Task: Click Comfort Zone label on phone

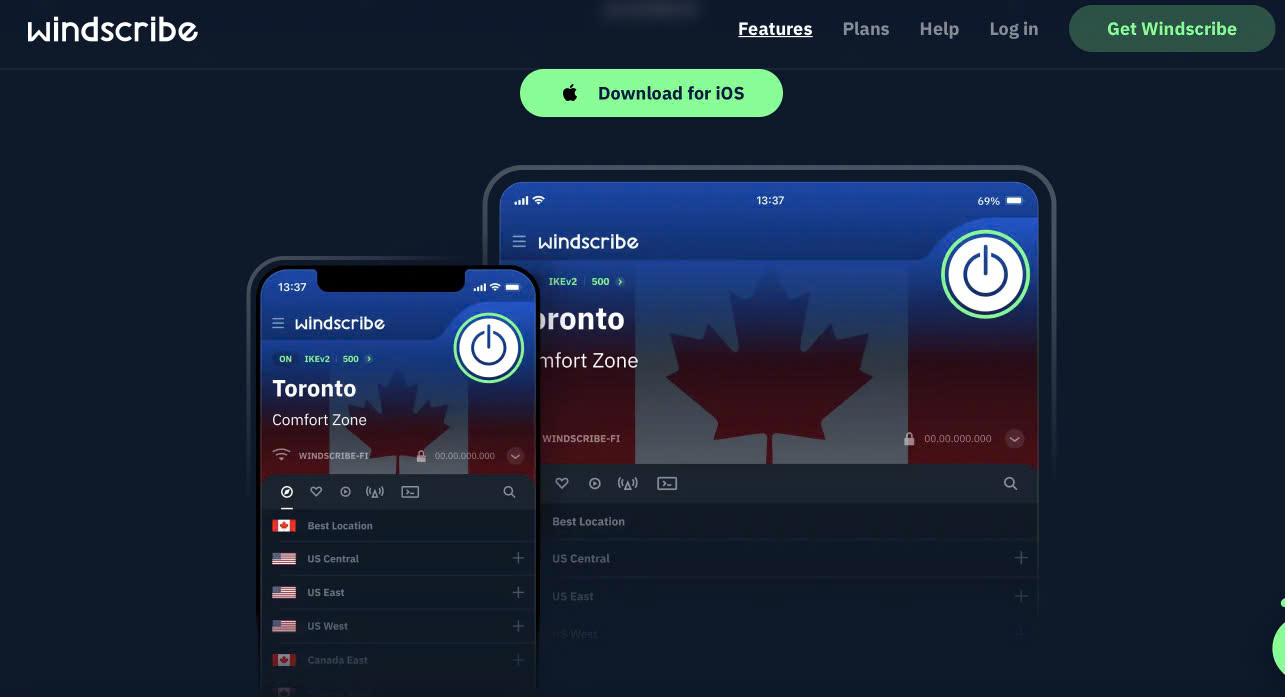Action: (319, 420)
